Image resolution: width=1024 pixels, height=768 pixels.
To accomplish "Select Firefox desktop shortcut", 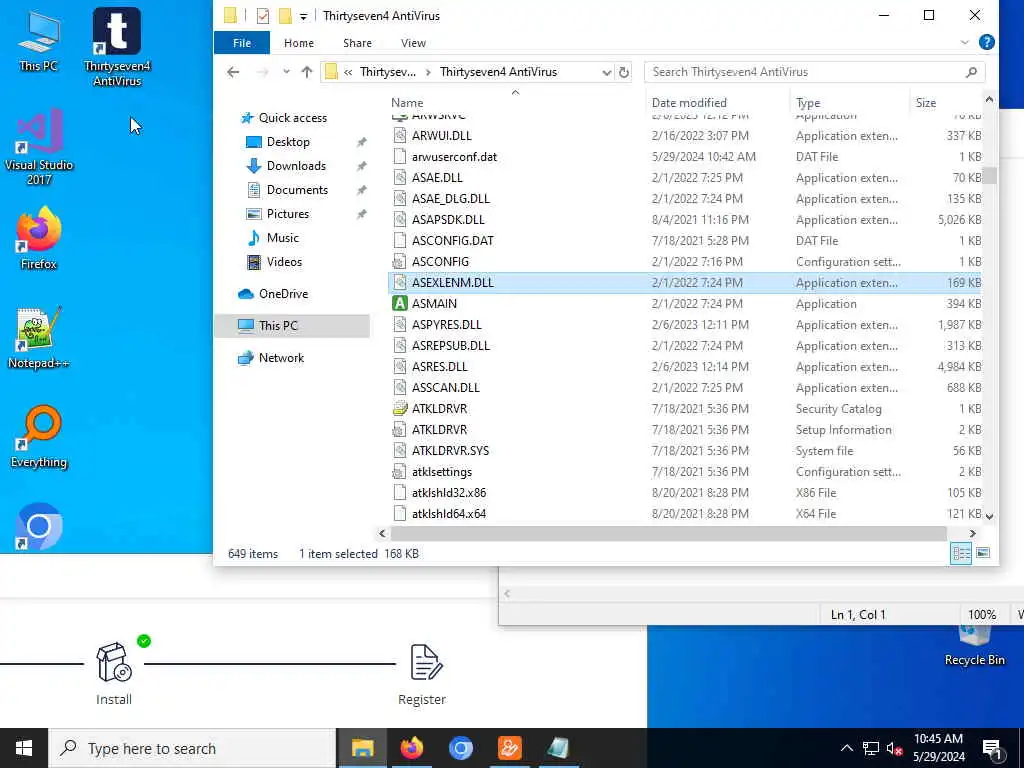I will (x=39, y=238).
